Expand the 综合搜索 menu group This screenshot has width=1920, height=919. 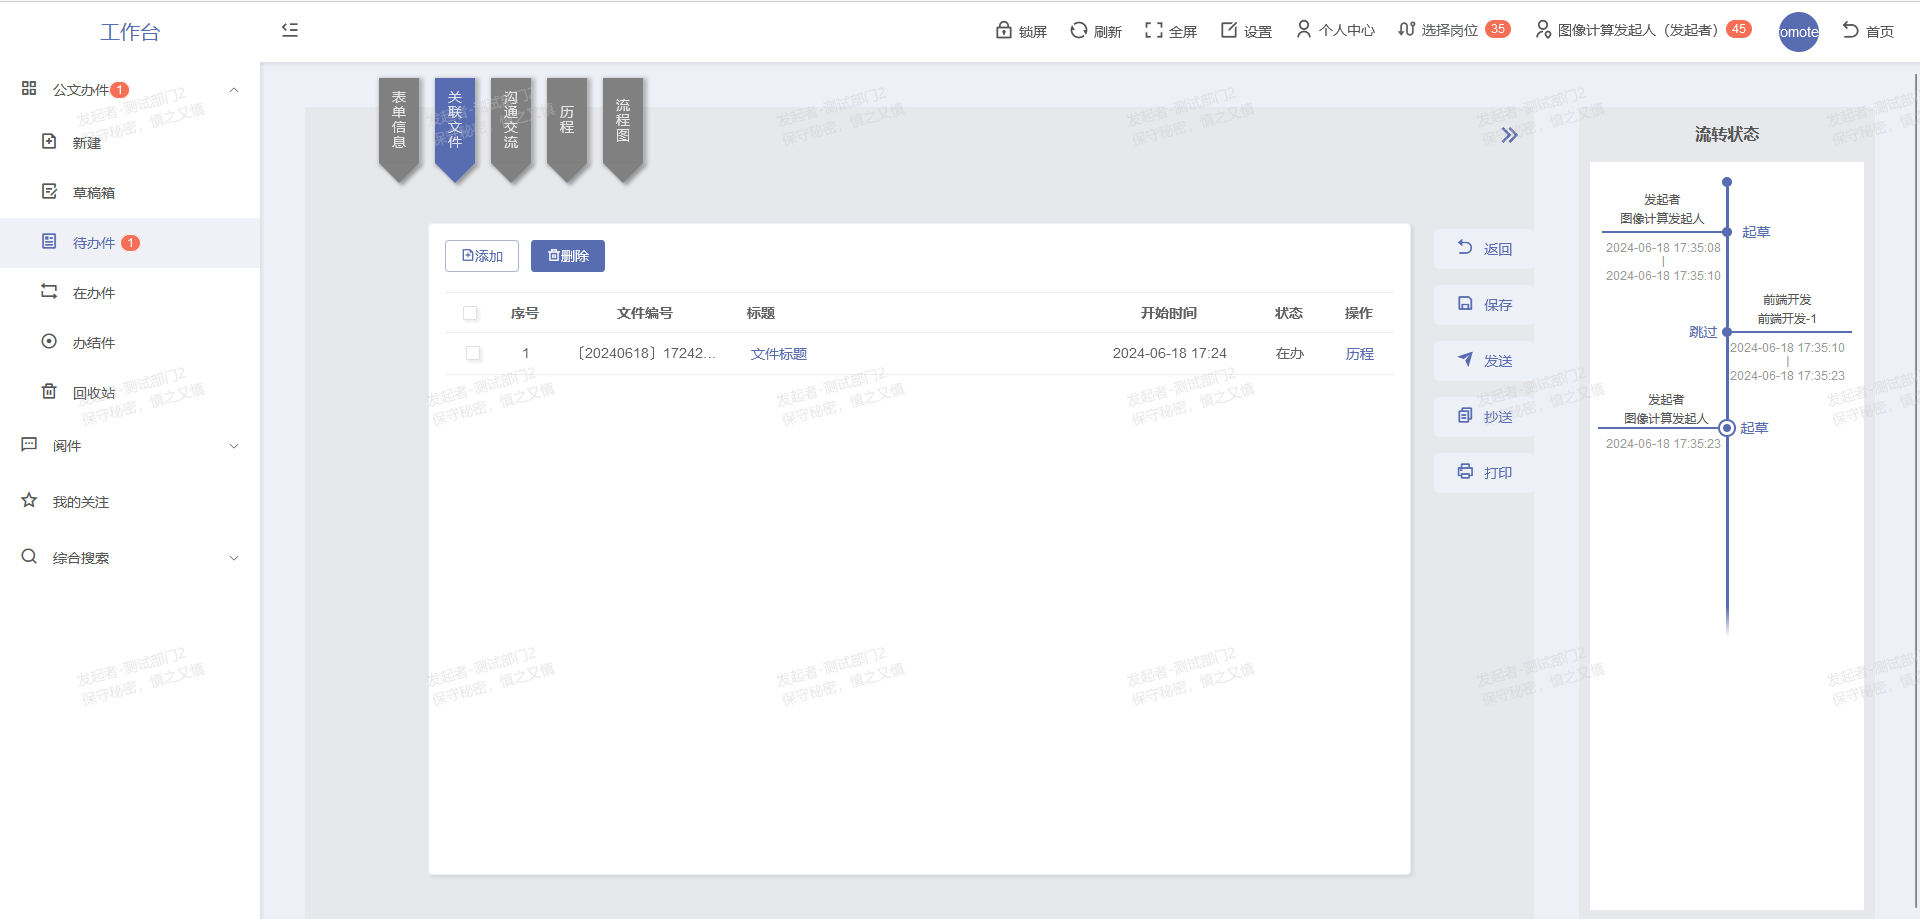pyautogui.click(x=234, y=558)
